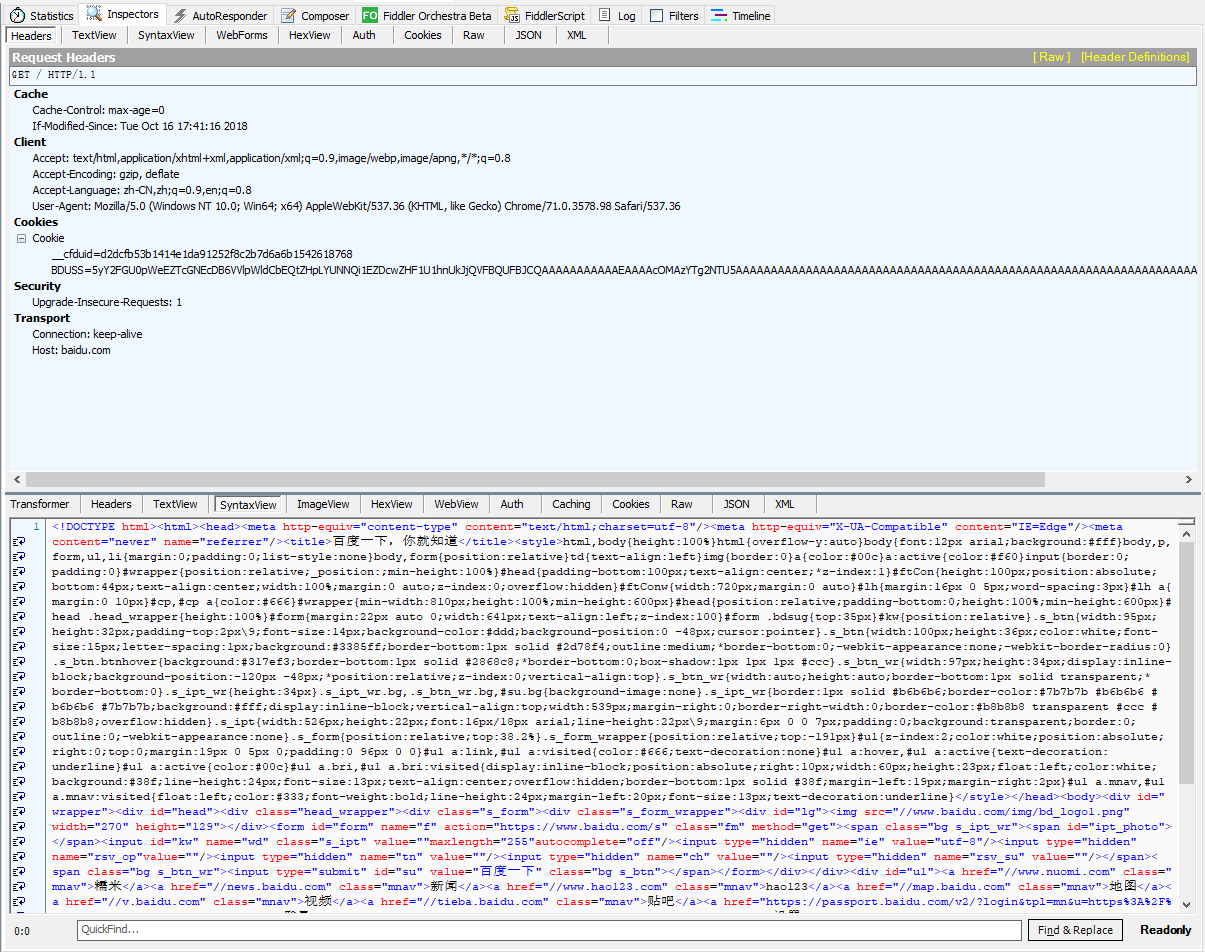Click the [Raw] link in Request Headers
Image resolution: width=1205 pixels, height=952 pixels.
point(1051,57)
